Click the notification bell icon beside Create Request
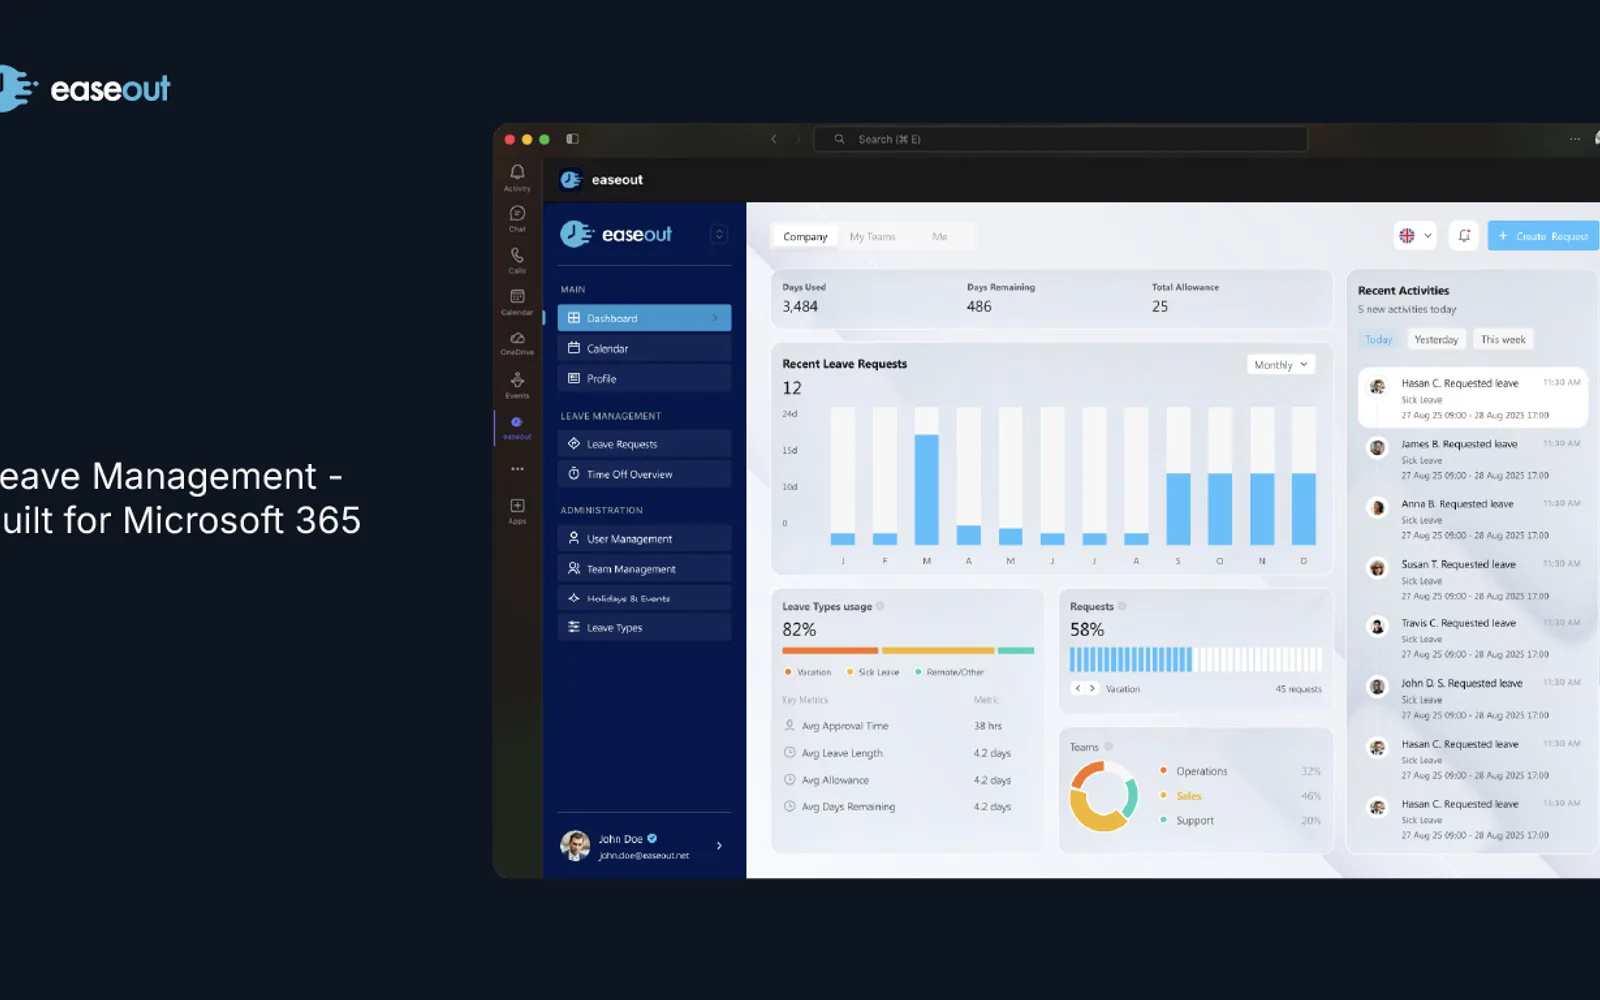This screenshot has height=1000, width=1600. pos(1464,236)
